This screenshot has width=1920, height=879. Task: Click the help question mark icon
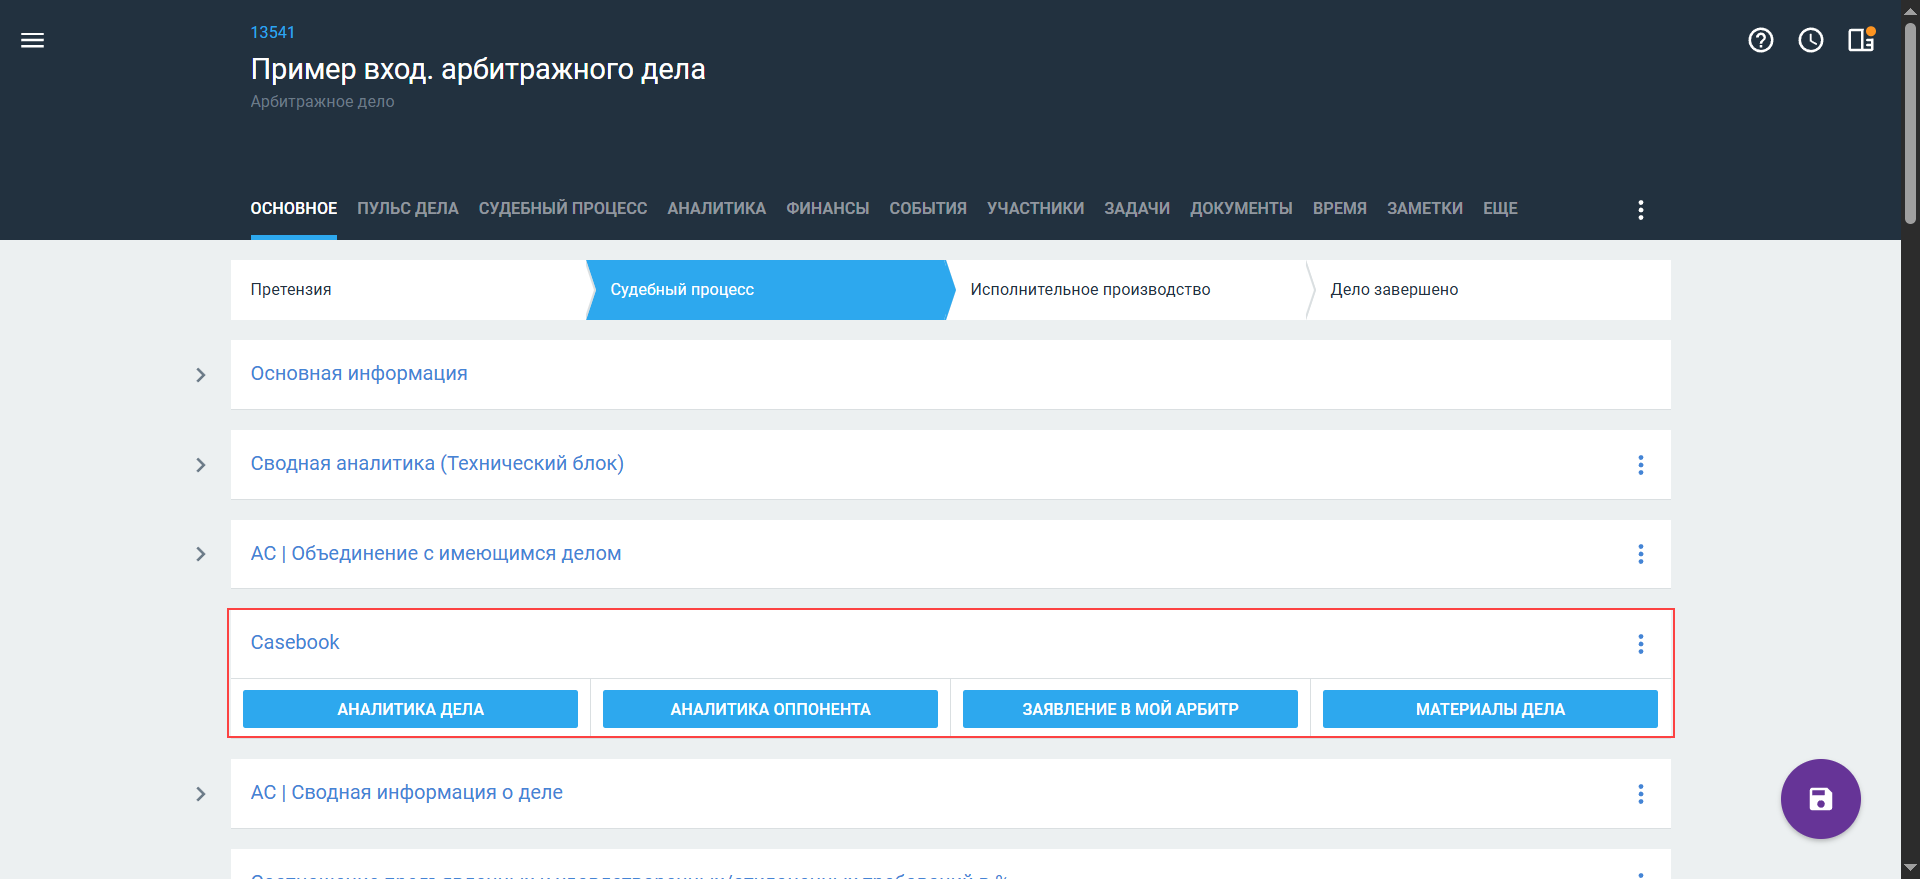(x=1760, y=40)
